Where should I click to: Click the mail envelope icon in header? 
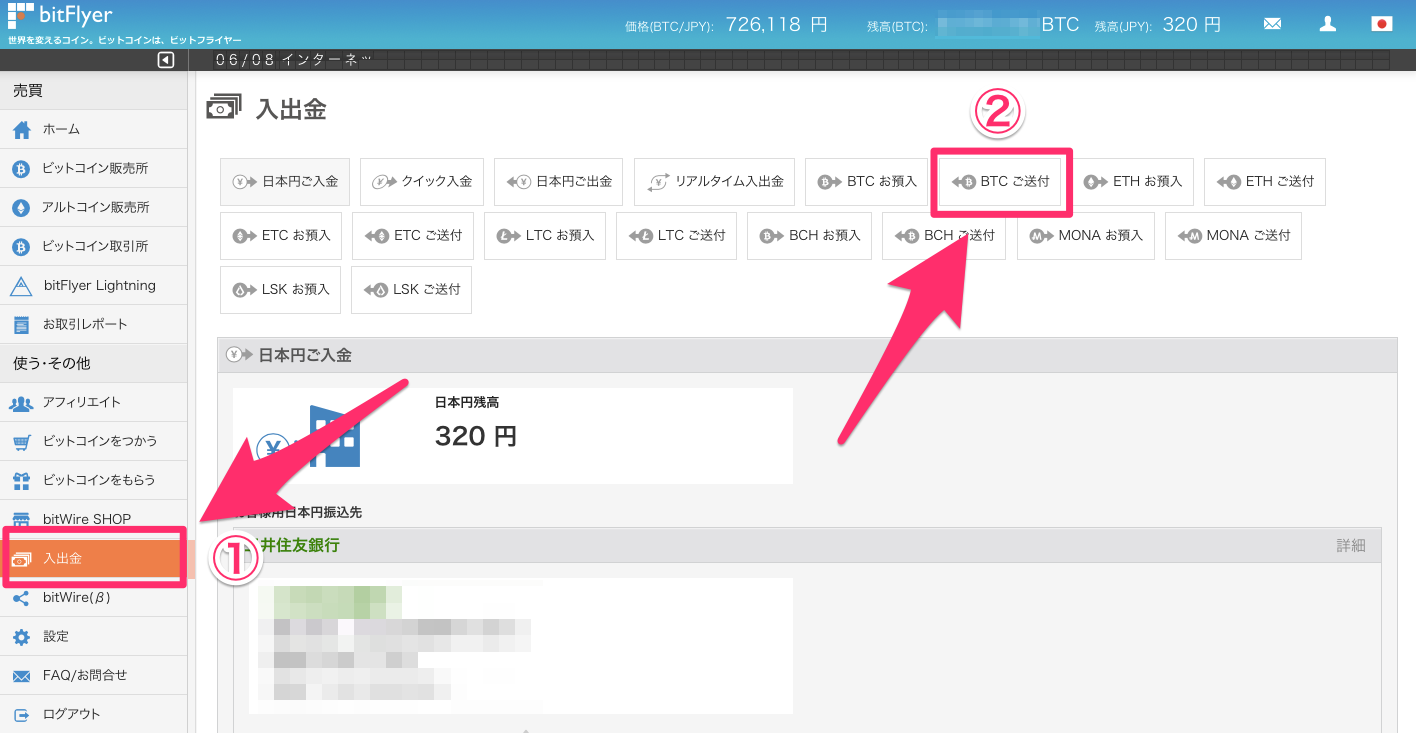(x=1272, y=24)
